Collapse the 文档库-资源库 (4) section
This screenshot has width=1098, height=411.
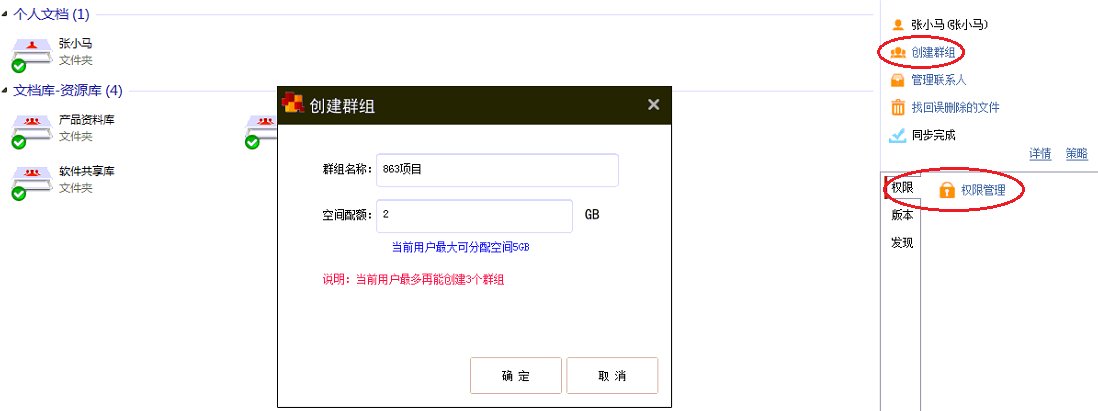point(6,90)
